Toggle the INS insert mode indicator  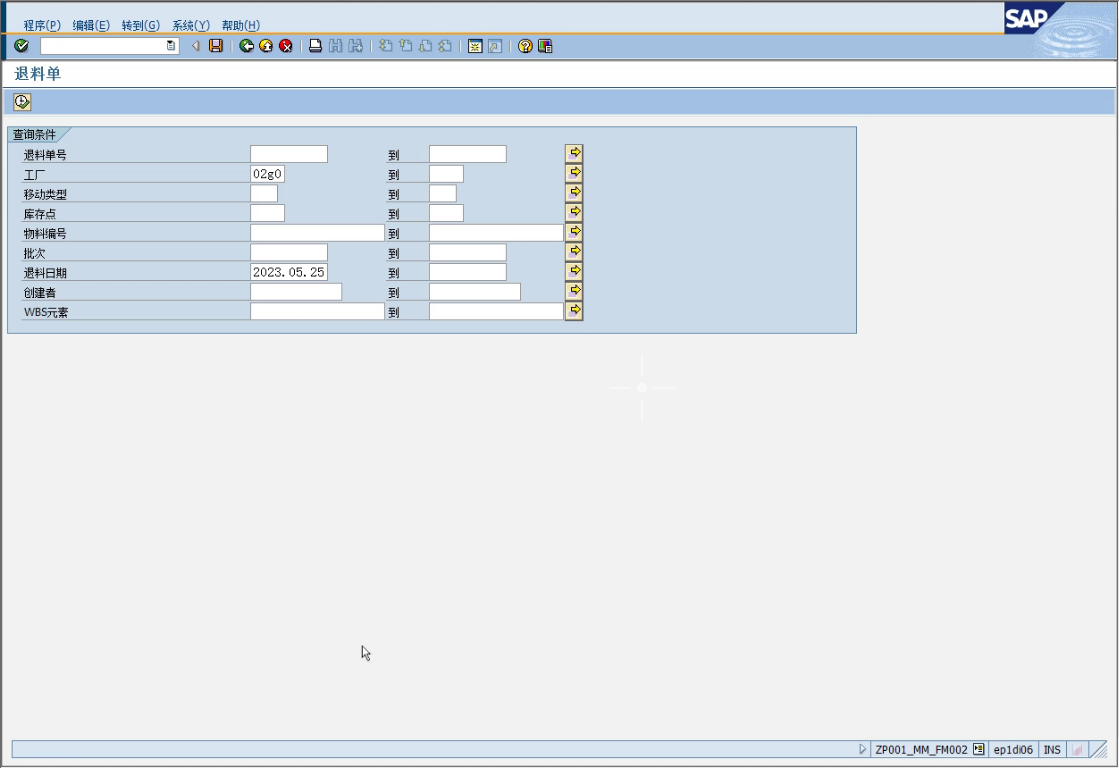click(x=1052, y=749)
